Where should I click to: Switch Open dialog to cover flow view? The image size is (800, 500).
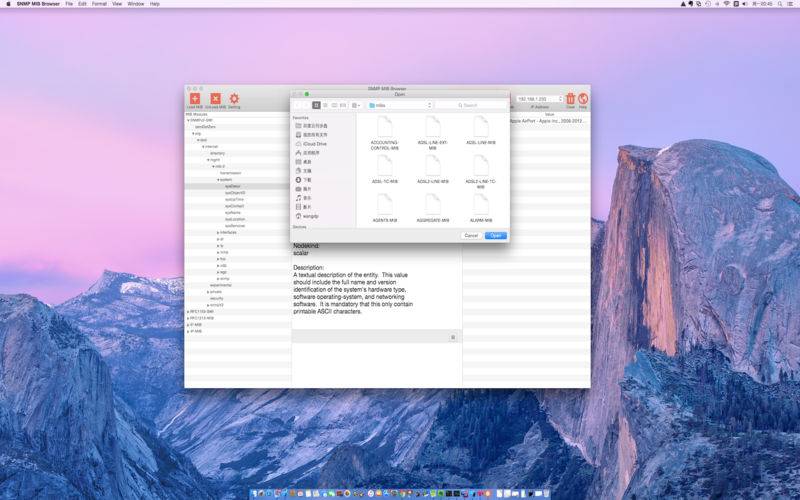click(x=343, y=105)
